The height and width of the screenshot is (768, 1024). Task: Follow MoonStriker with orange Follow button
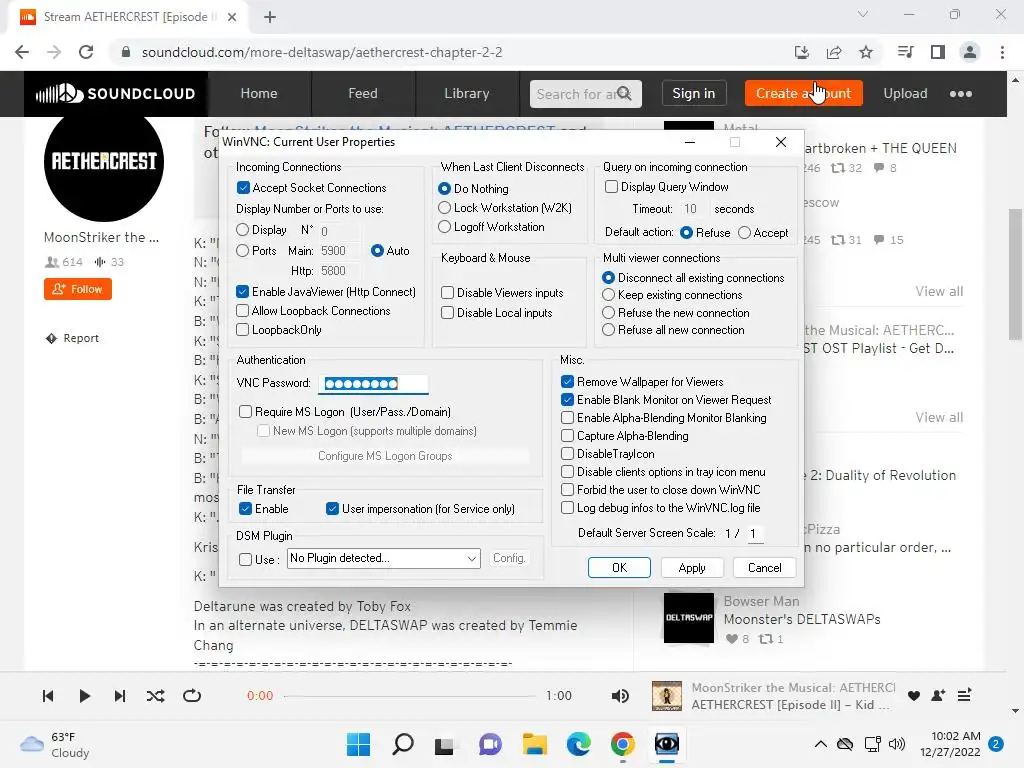78,289
